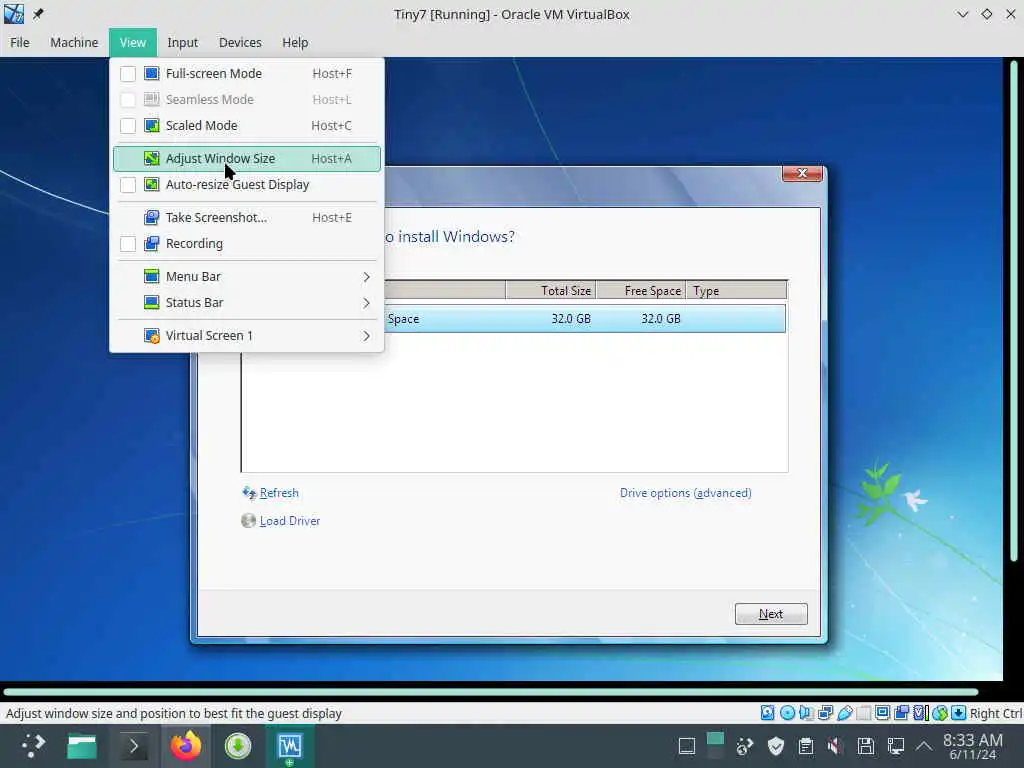Image resolution: width=1024 pixels, height=768 pixels.
Task: Click the pin icon in title bar
Action: (x=39, y=14)
